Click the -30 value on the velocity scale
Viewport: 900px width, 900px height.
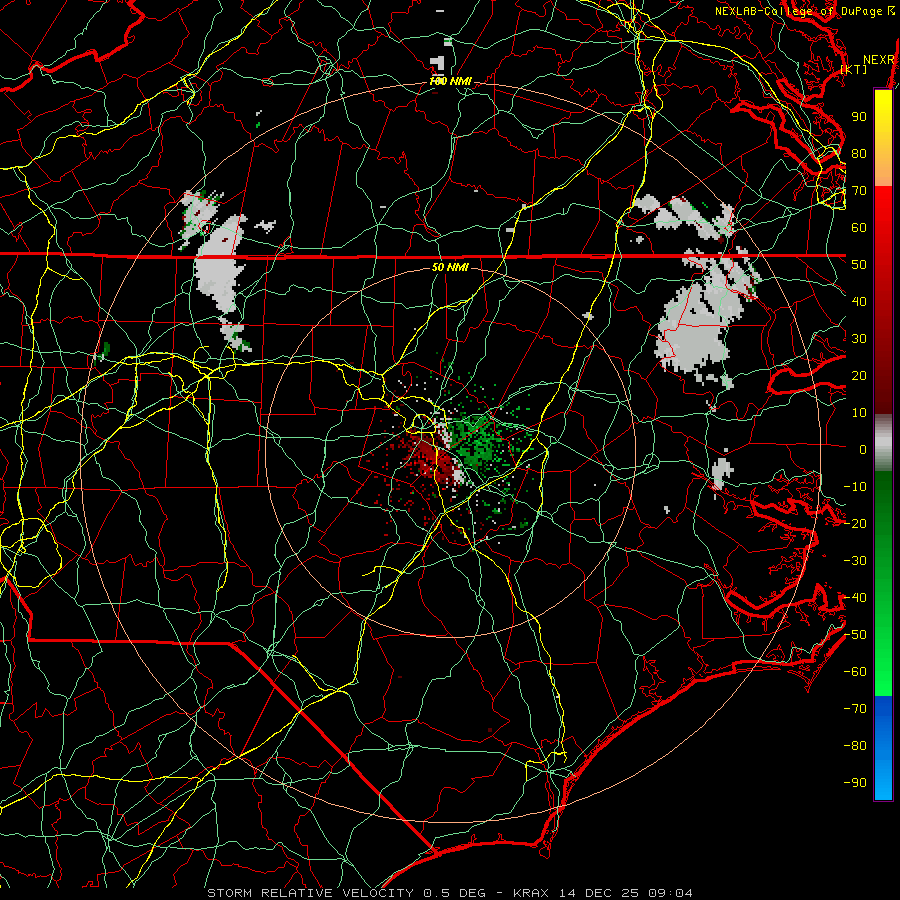point(855,560)
